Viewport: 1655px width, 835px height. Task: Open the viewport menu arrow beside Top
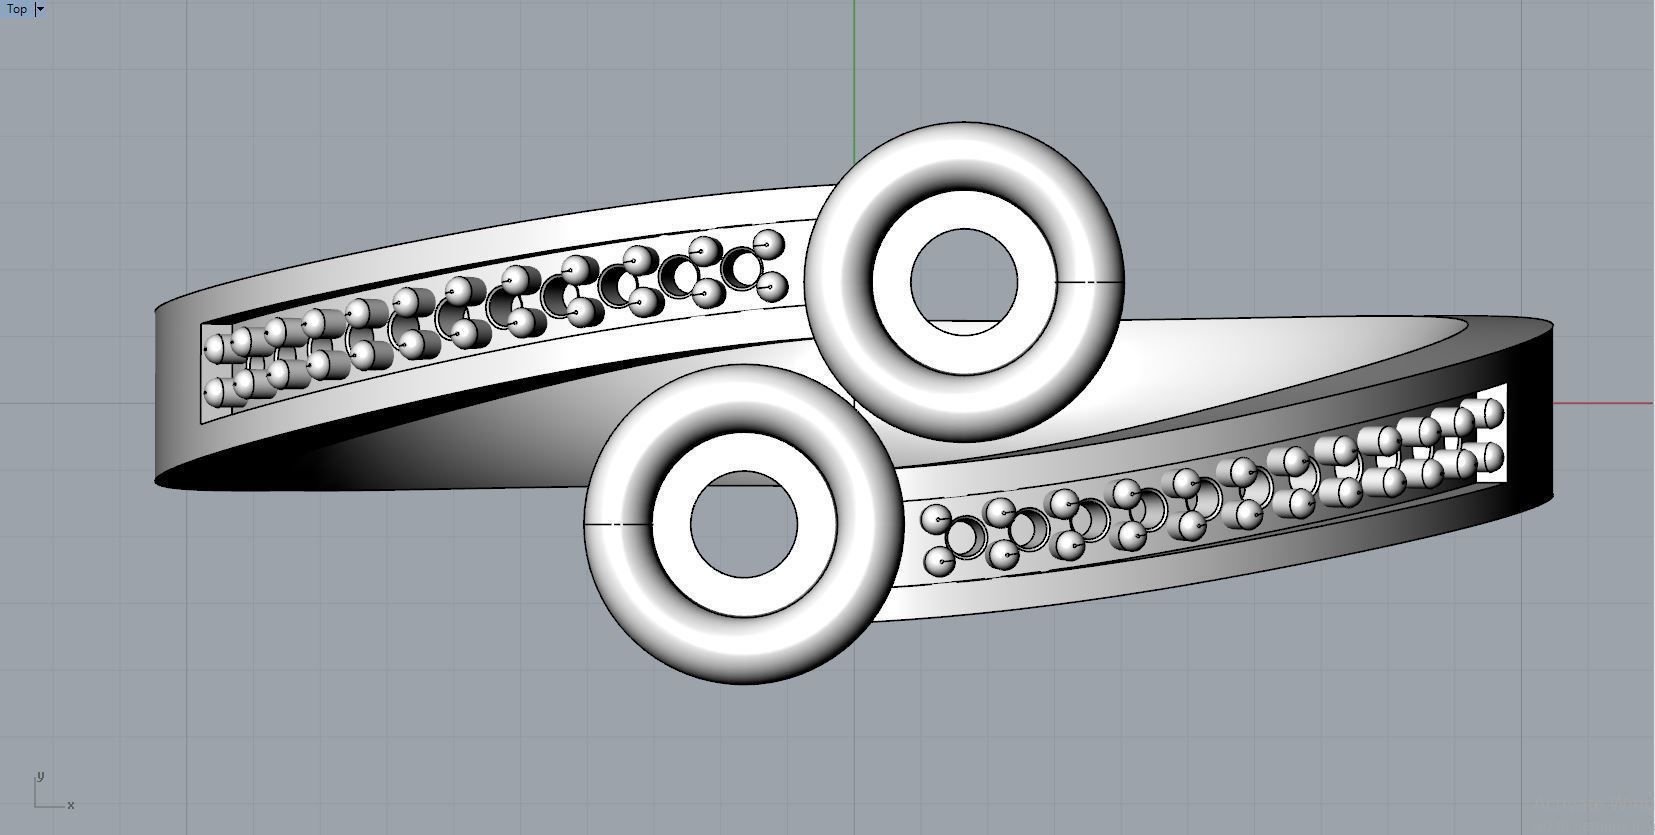point(40,9)
